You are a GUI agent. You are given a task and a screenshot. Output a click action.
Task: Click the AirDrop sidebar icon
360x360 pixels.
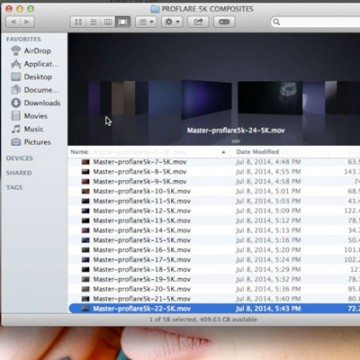point(16,51)
